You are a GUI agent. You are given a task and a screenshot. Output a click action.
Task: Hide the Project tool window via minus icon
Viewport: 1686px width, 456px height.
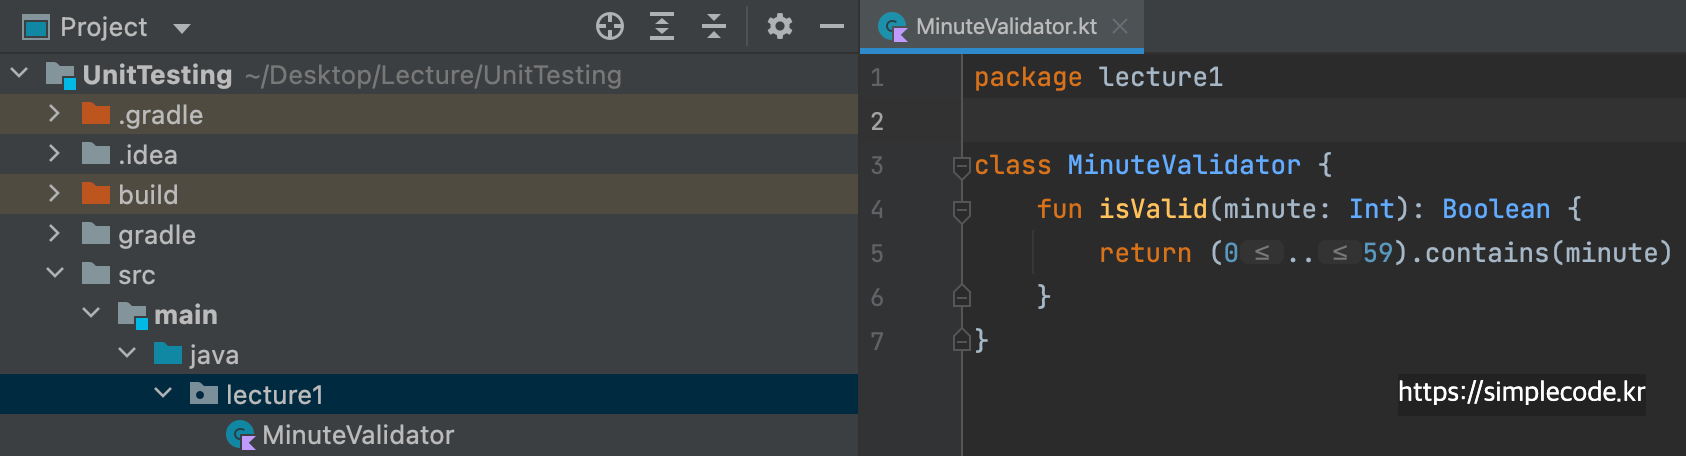tap(832, 27)
